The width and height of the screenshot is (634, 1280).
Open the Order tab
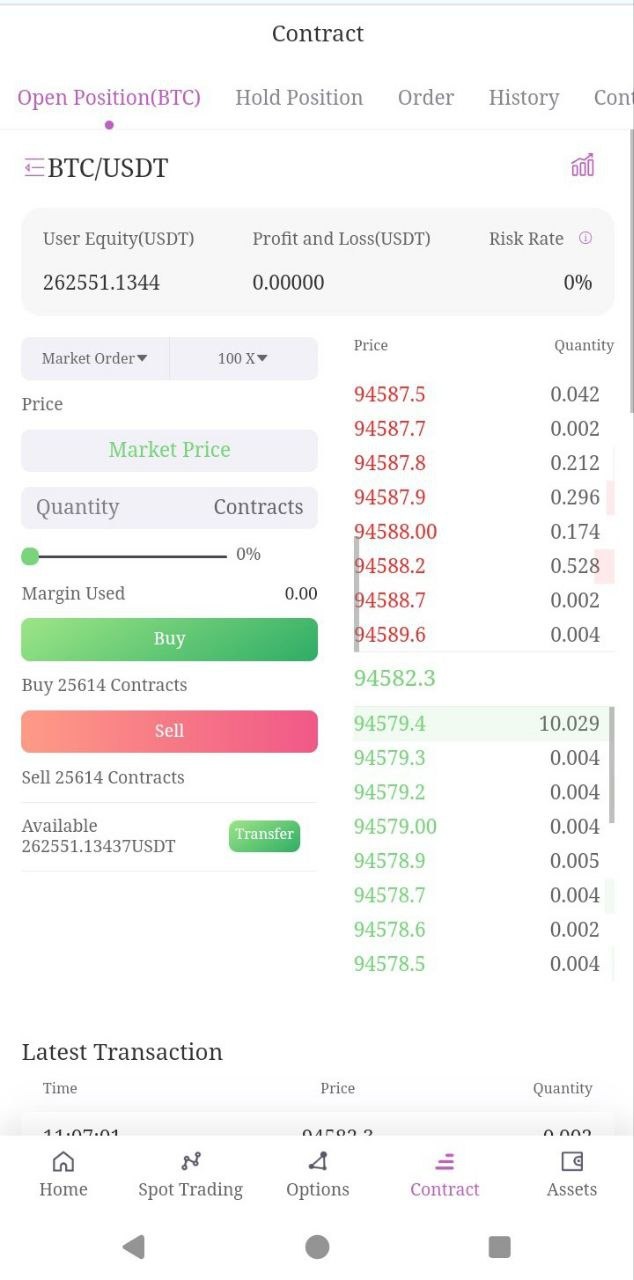426,97
